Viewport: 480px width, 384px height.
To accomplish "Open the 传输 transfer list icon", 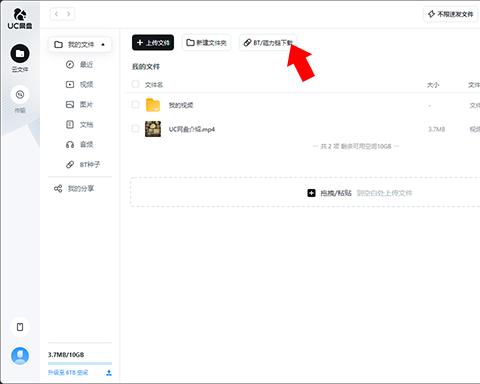I will [20, 95].
